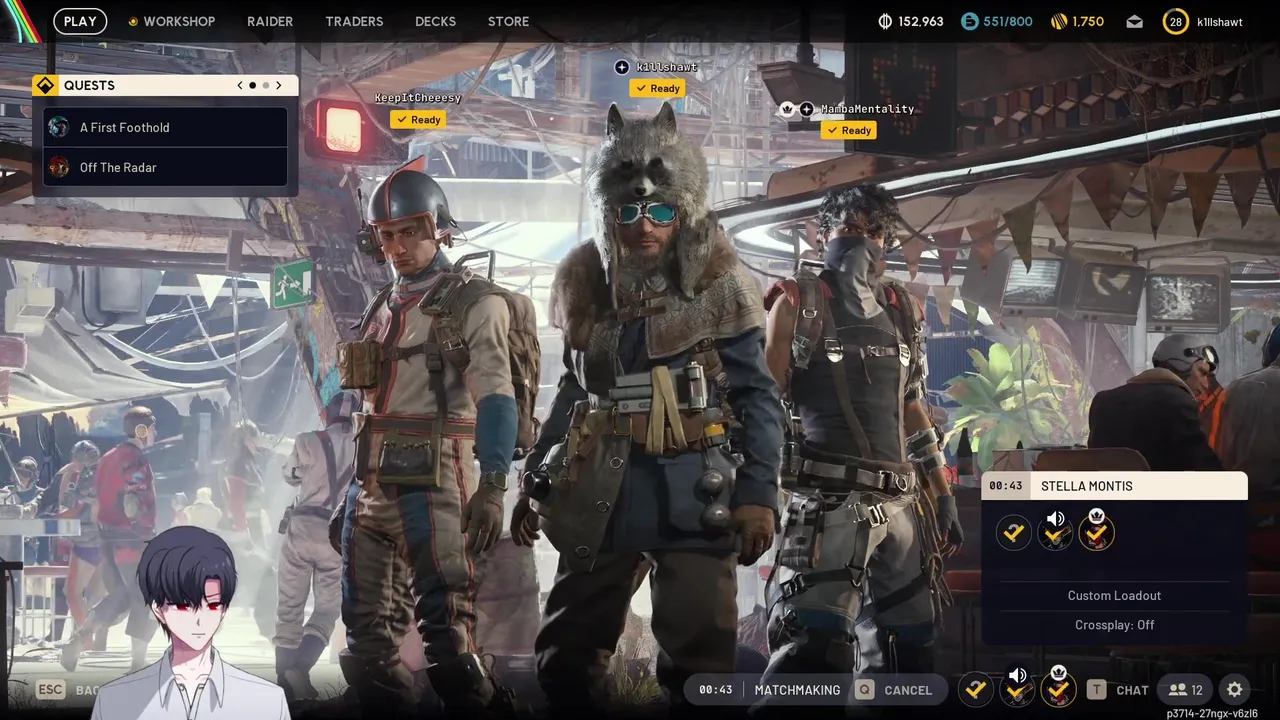Click the question-mark avatar in Stella Montis panel

click(1014, 533)
